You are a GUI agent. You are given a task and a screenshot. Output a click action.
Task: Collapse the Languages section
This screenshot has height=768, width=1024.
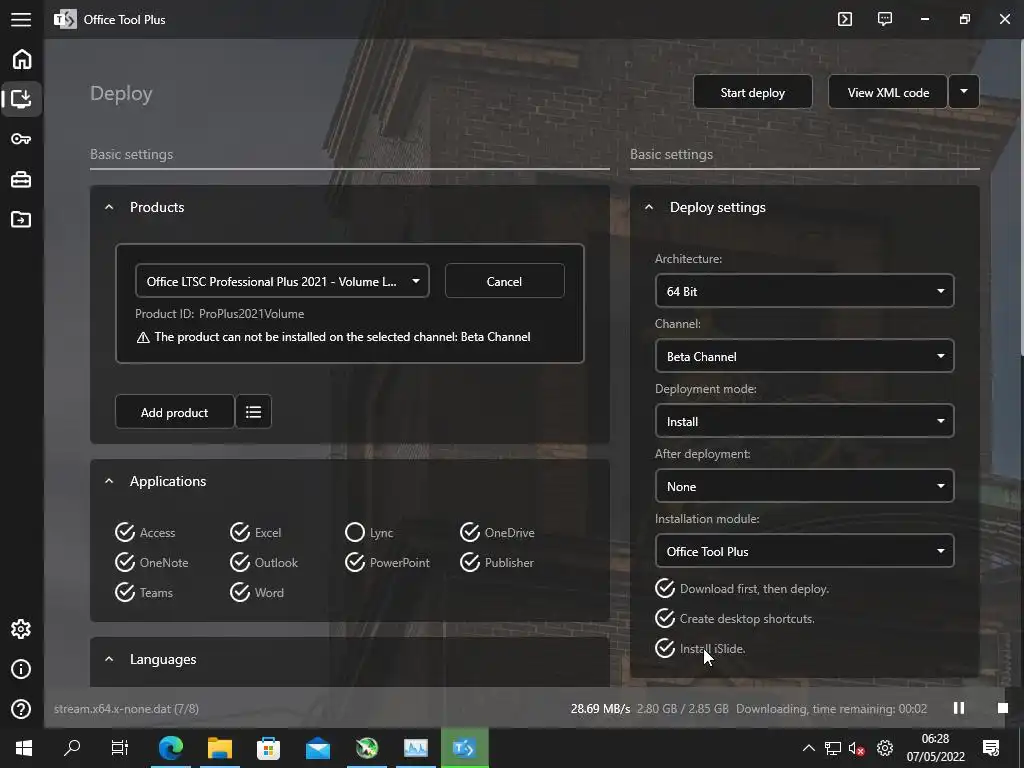(x=109, y=660)
